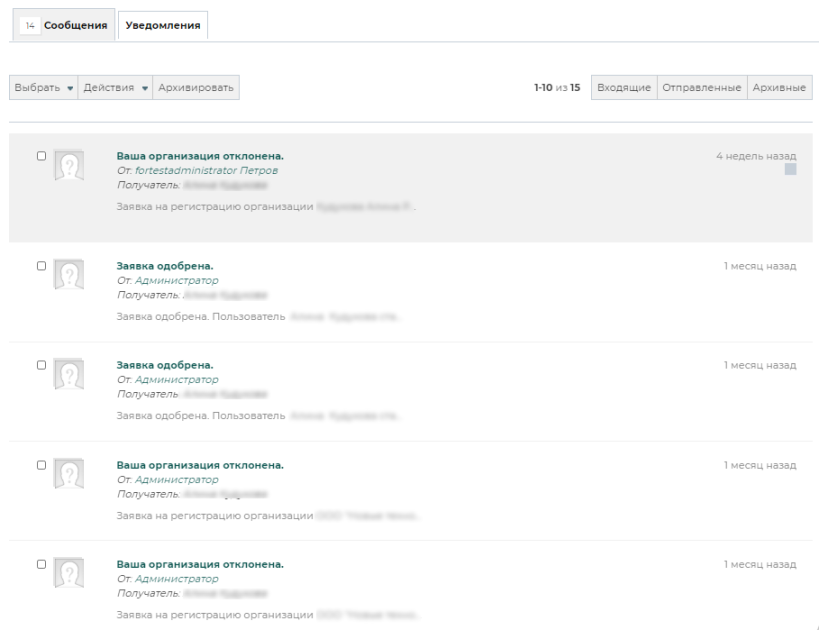Open first 'Ваша организация отклонена.' notification title
The height and width of the screenshot is (630, 819).
200,156
